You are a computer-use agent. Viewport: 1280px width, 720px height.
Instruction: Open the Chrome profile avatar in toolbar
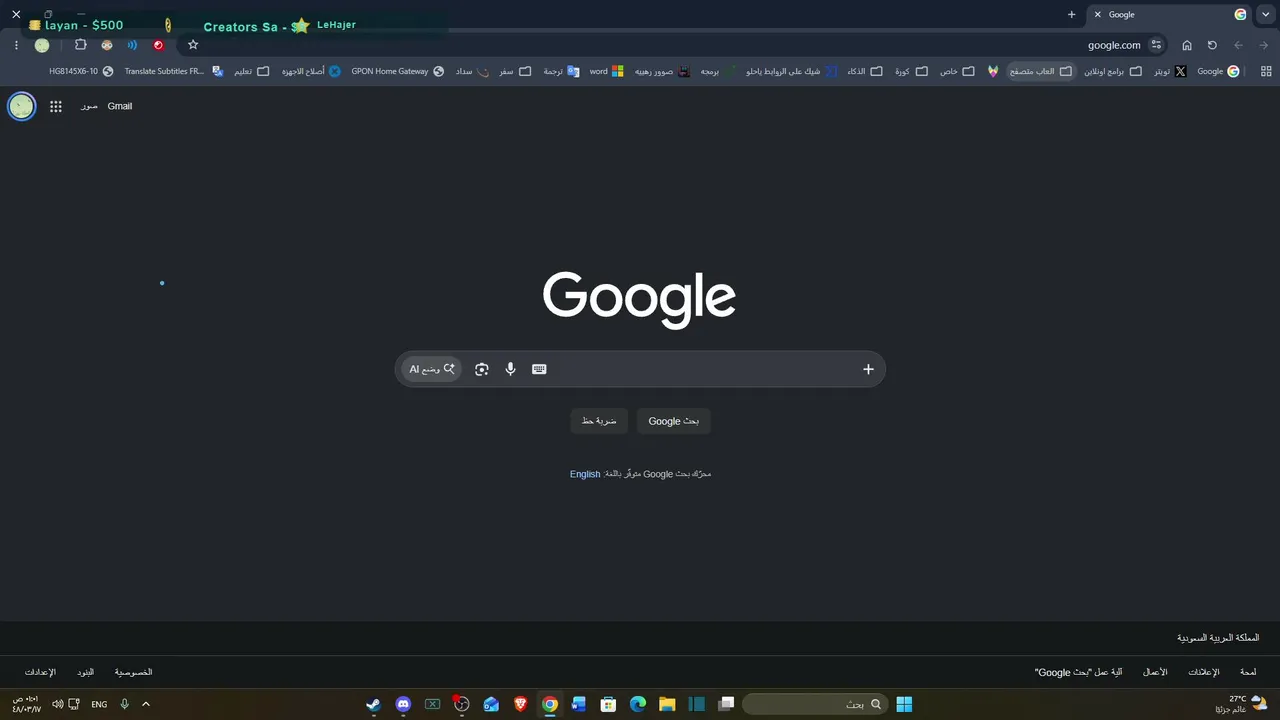(x=42, y=45)
